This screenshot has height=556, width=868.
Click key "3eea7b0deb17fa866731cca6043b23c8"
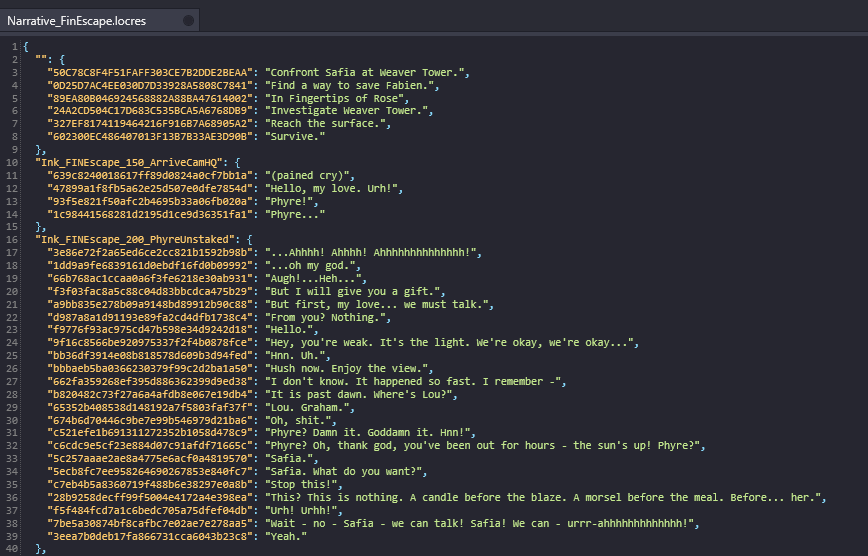150,536
